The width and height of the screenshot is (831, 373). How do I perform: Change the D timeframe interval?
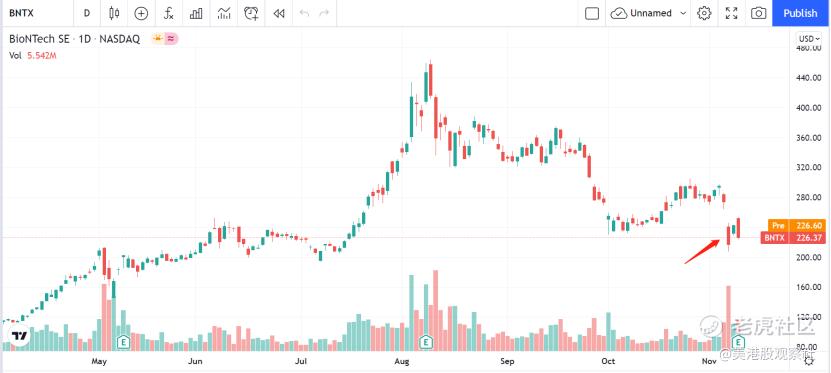pos(87,13)
